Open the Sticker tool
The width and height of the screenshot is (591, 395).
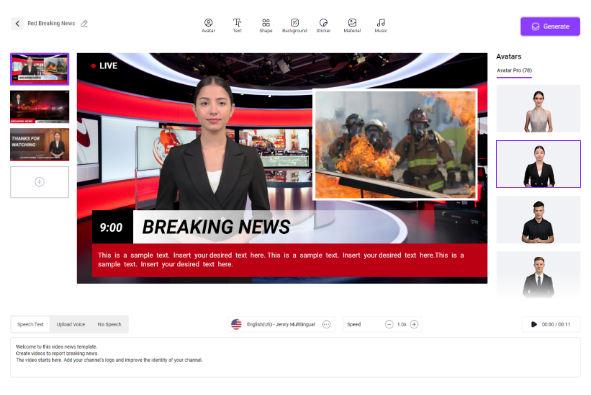[323, 26]
